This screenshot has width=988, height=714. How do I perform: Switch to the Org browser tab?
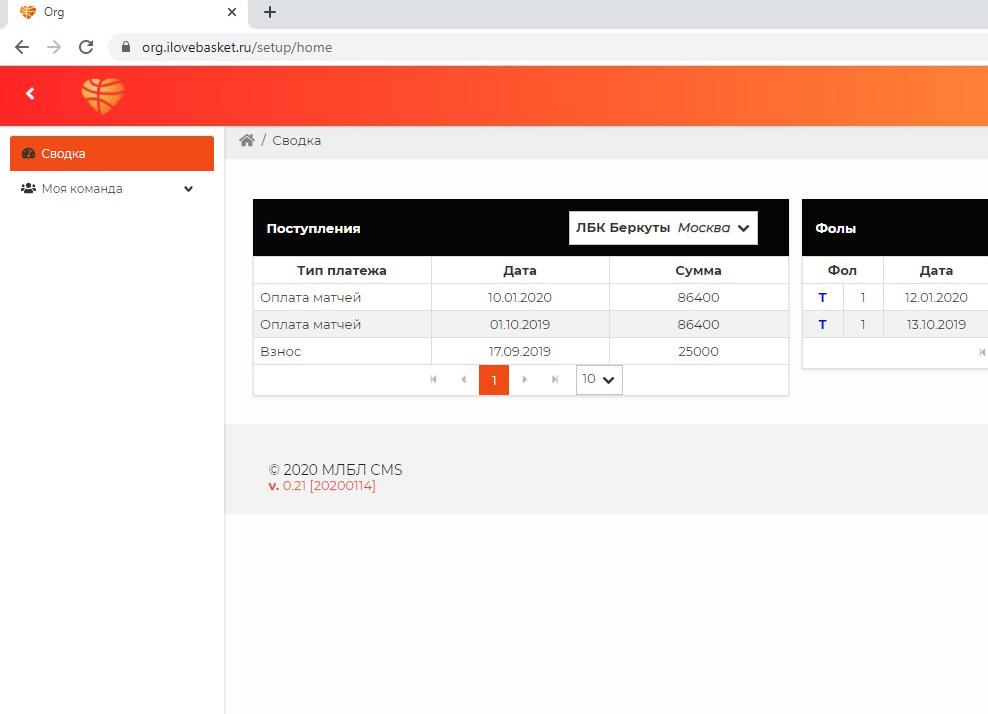(120, 13)
